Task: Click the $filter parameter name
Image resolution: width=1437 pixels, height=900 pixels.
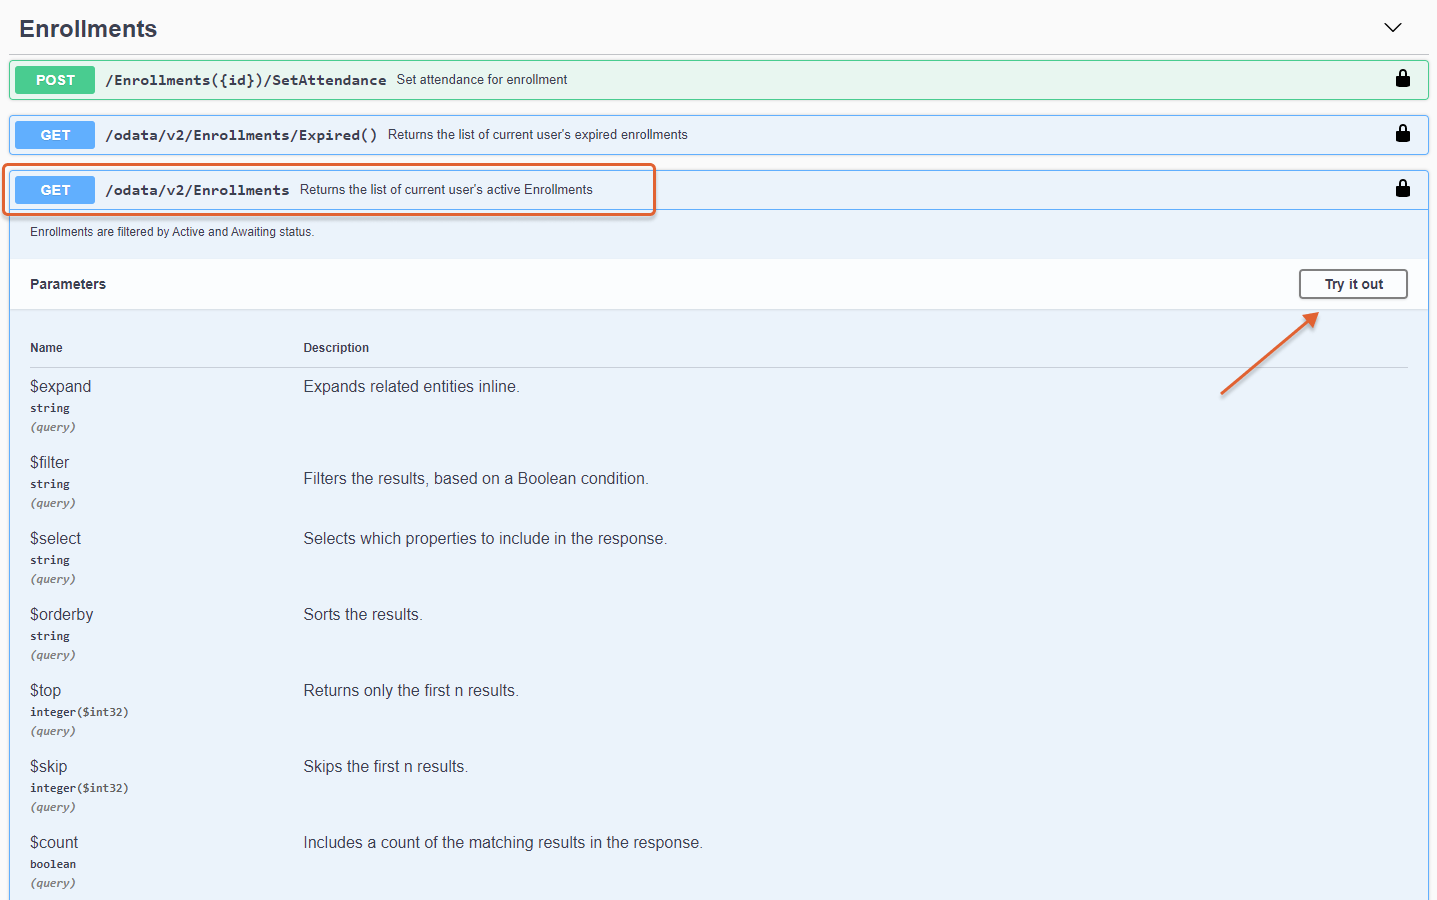Action: click(x=49, y=462)
